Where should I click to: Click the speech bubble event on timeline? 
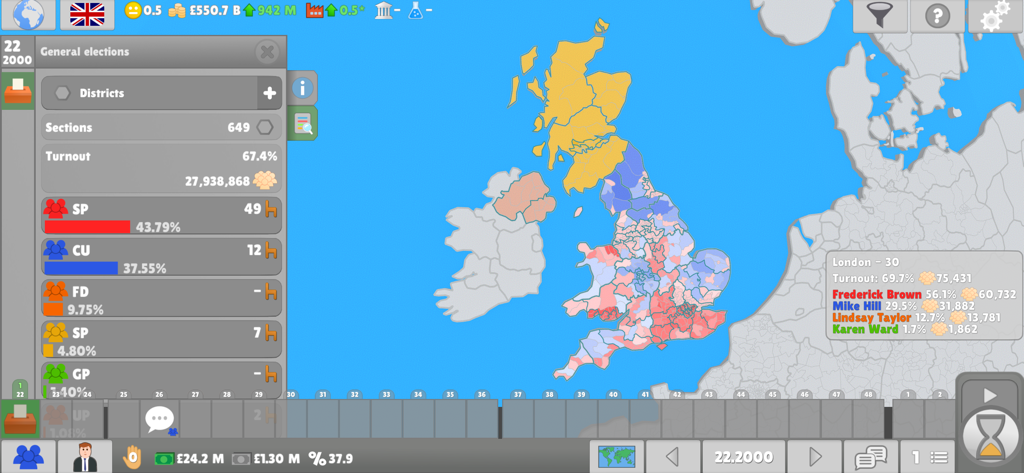pos(160,419)
